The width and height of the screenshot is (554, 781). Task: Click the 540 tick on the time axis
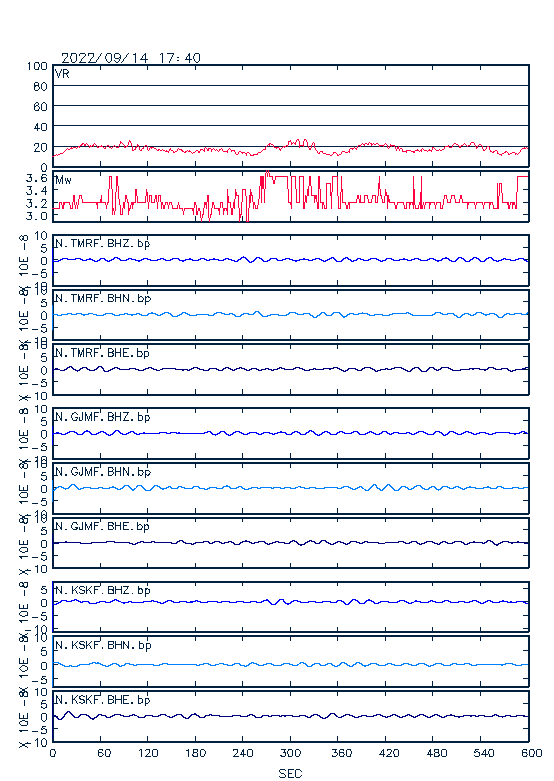coord(483,753)
